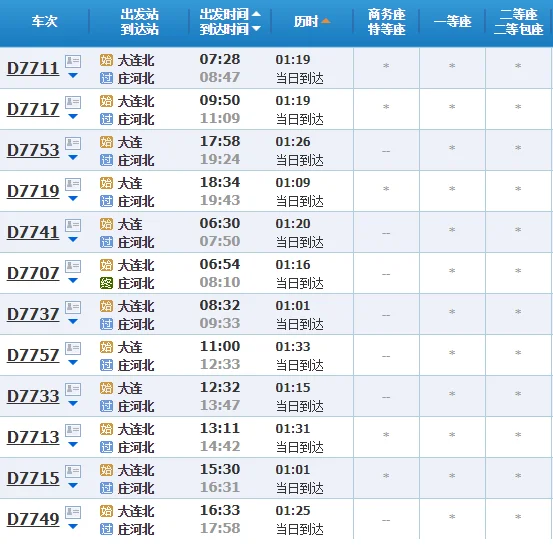Expand stop details for D7737

[73, 321]
